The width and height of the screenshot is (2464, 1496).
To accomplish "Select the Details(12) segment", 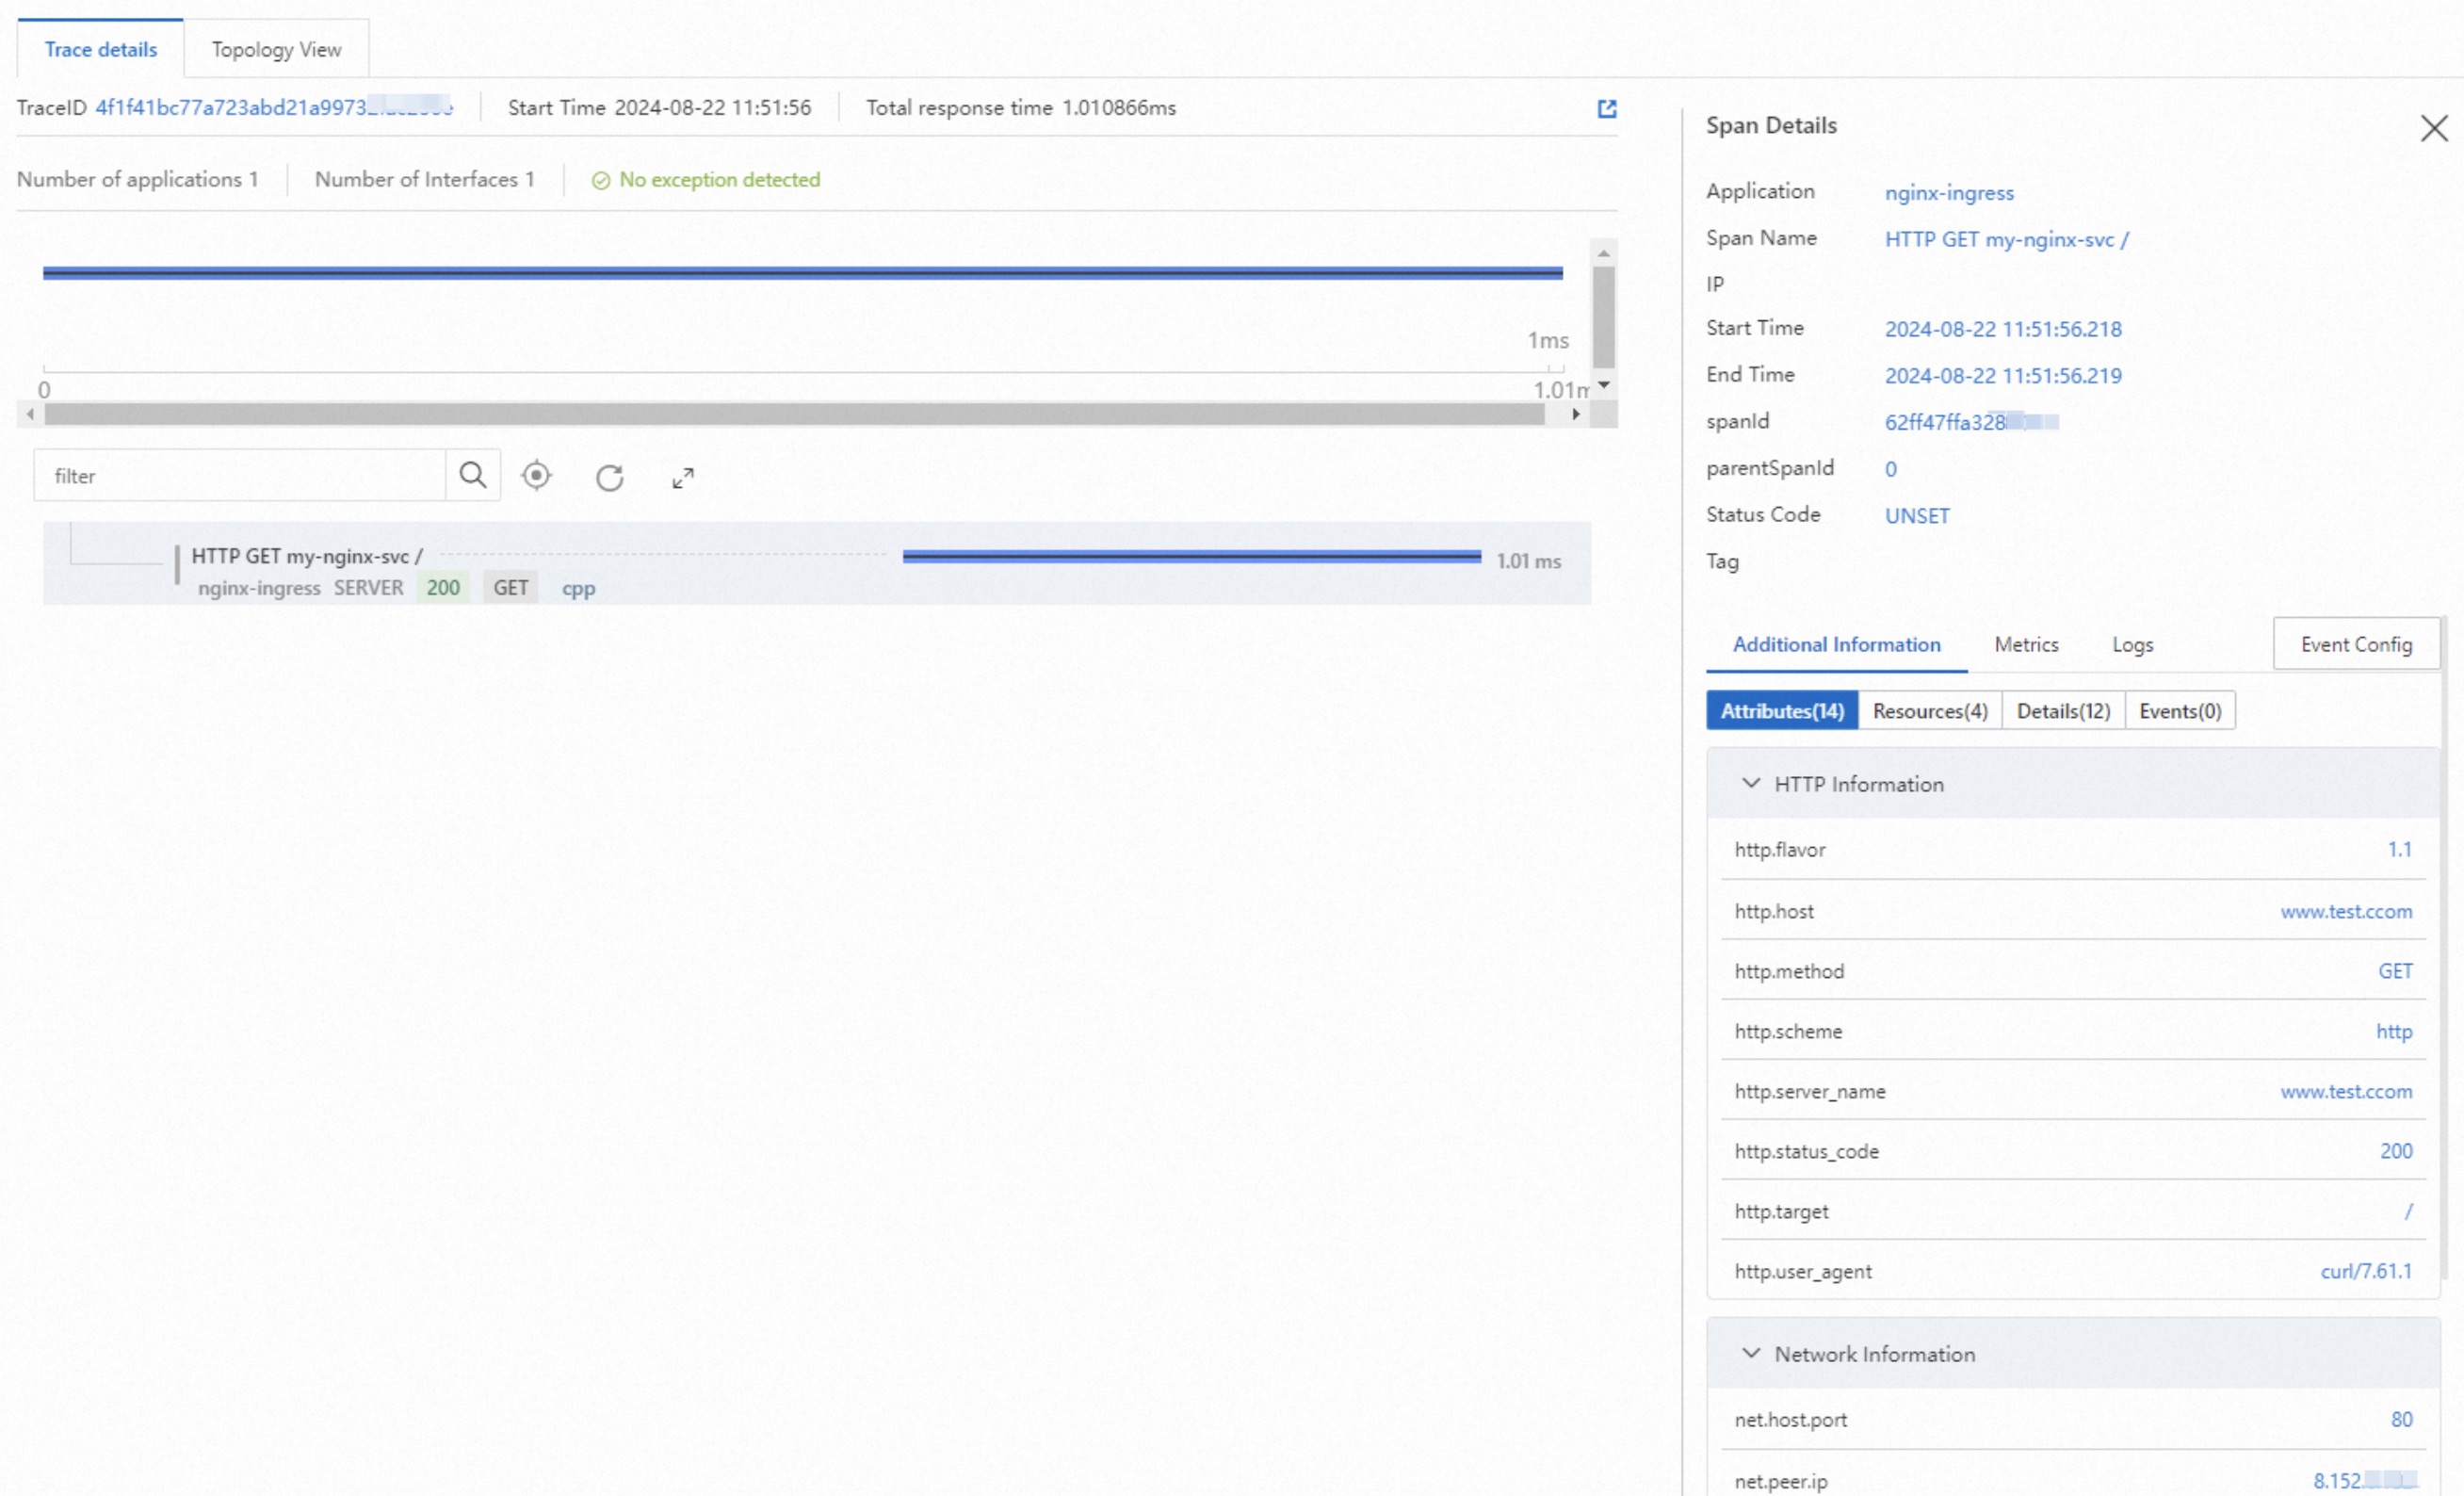I will tap(2062, 711).
